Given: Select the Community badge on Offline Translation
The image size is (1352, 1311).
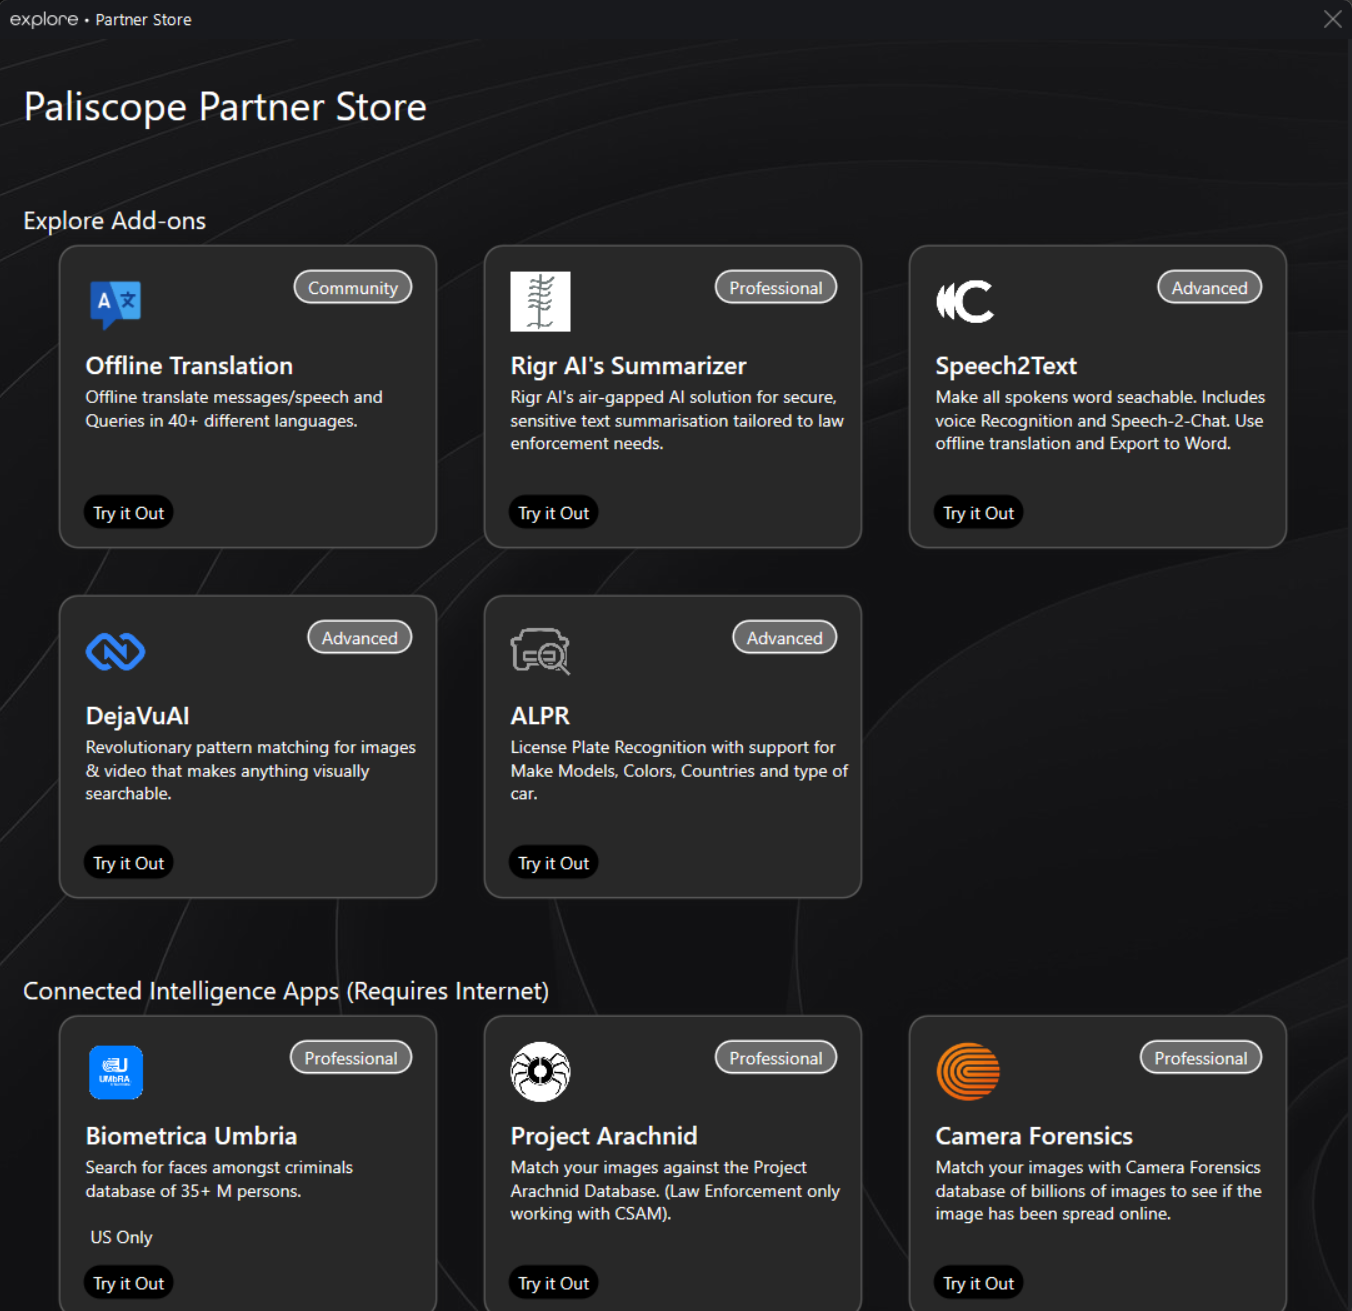Looking at the screenshot, I should 352,288.
